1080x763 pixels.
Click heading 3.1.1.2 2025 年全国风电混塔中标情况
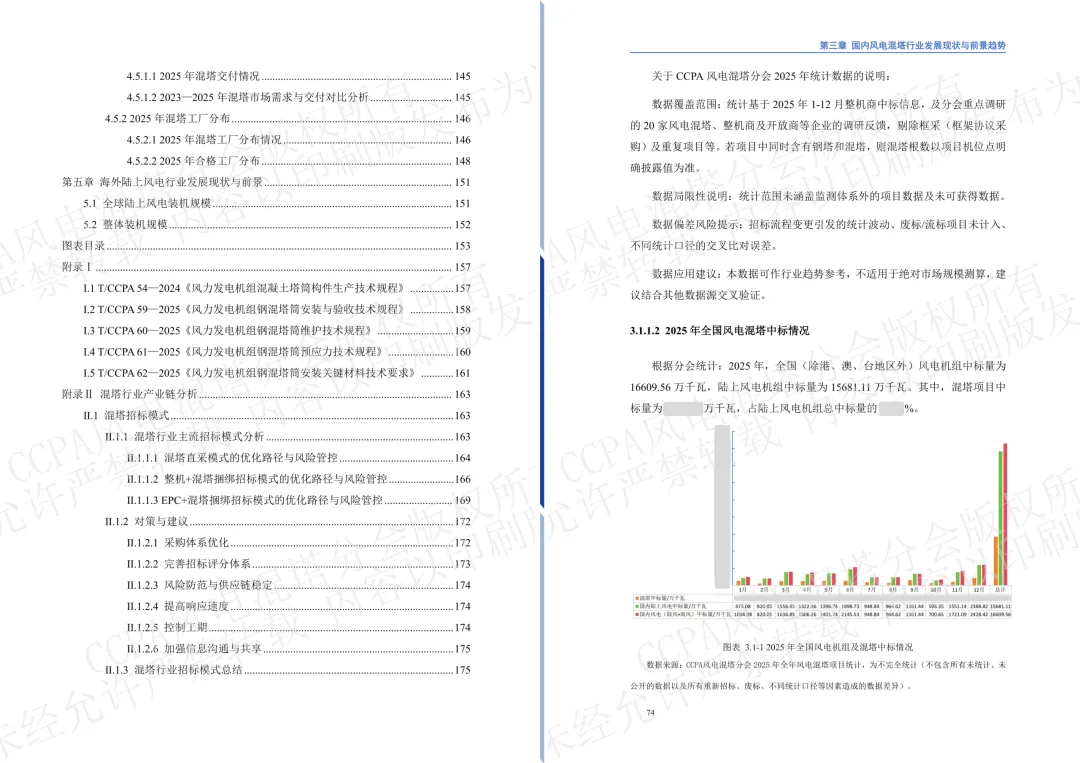pos(719,331)
